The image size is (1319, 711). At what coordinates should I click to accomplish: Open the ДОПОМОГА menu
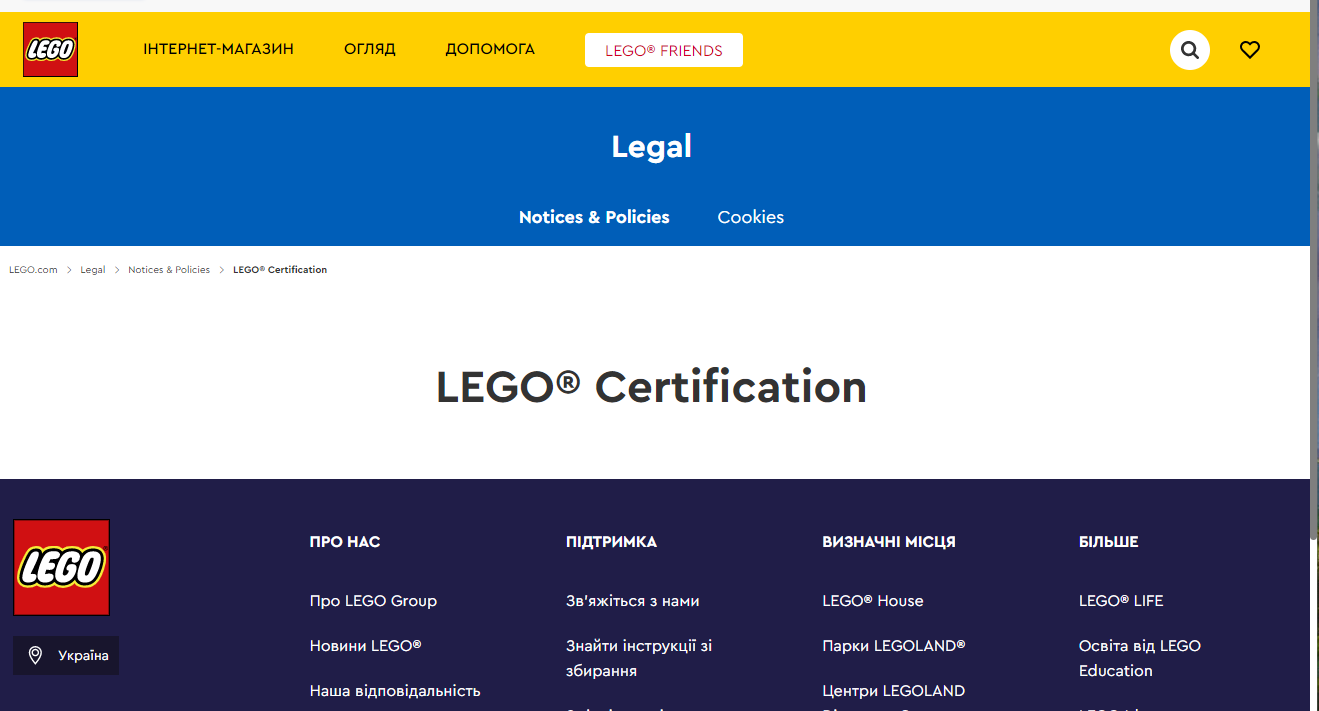click(490, 49)
